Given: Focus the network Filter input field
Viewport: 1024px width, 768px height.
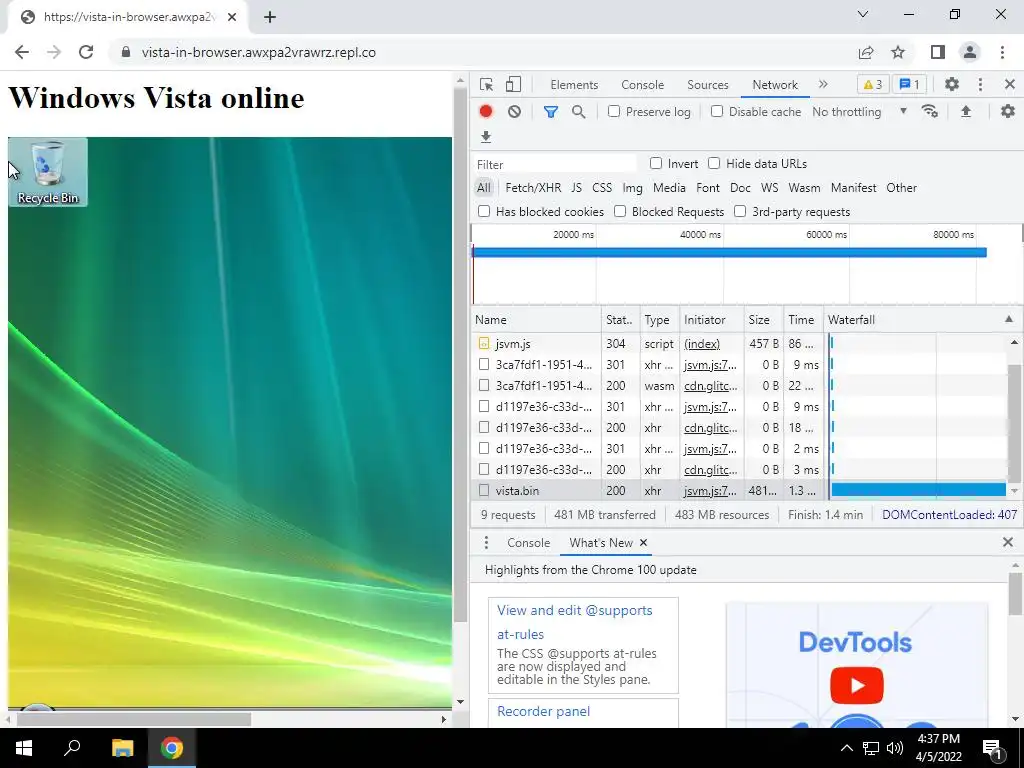Looking at the screenshot, I should 554,164.
